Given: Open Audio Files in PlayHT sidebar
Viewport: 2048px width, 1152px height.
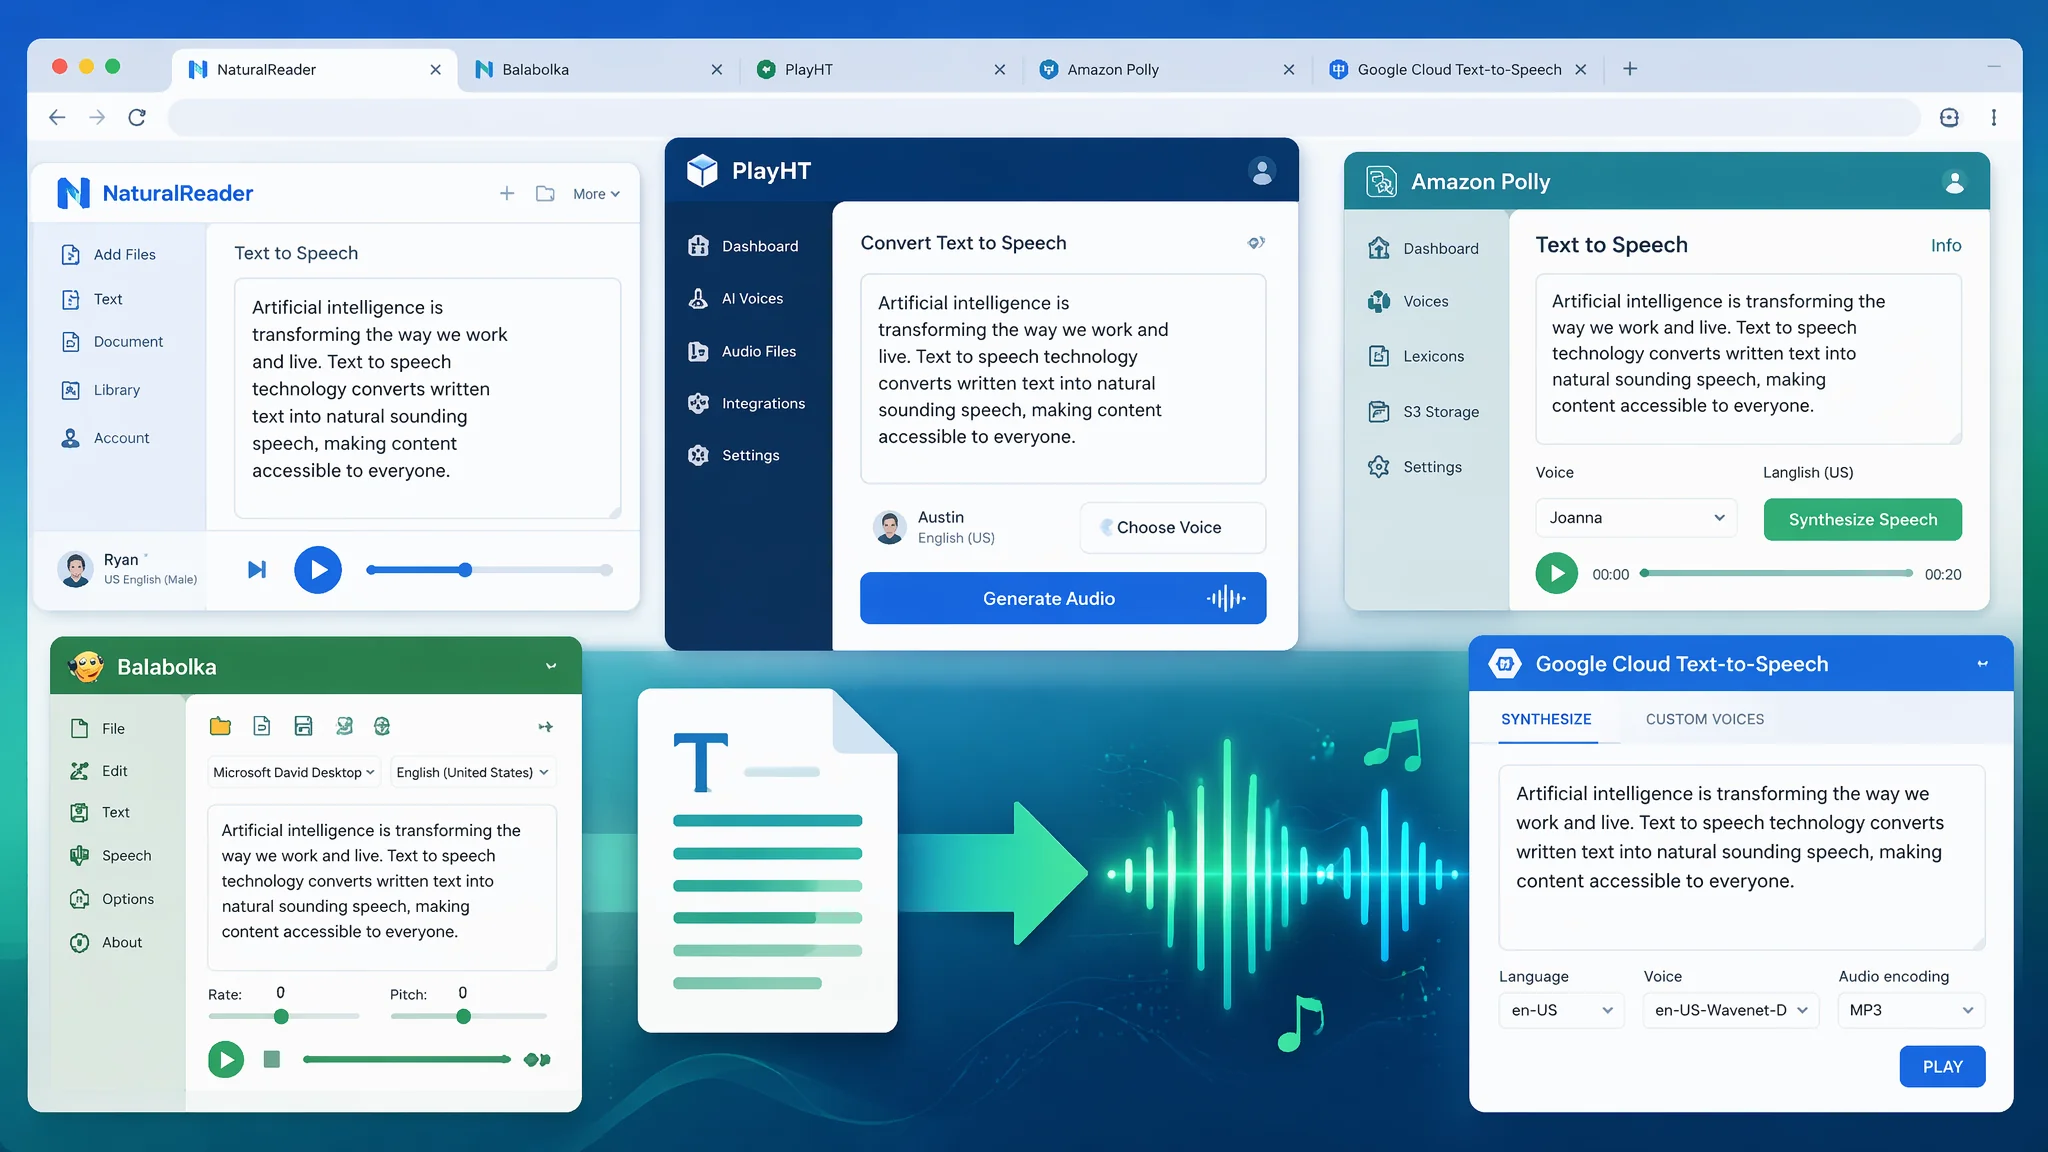Looking at the screenshot, I should [x=742, y=351].
